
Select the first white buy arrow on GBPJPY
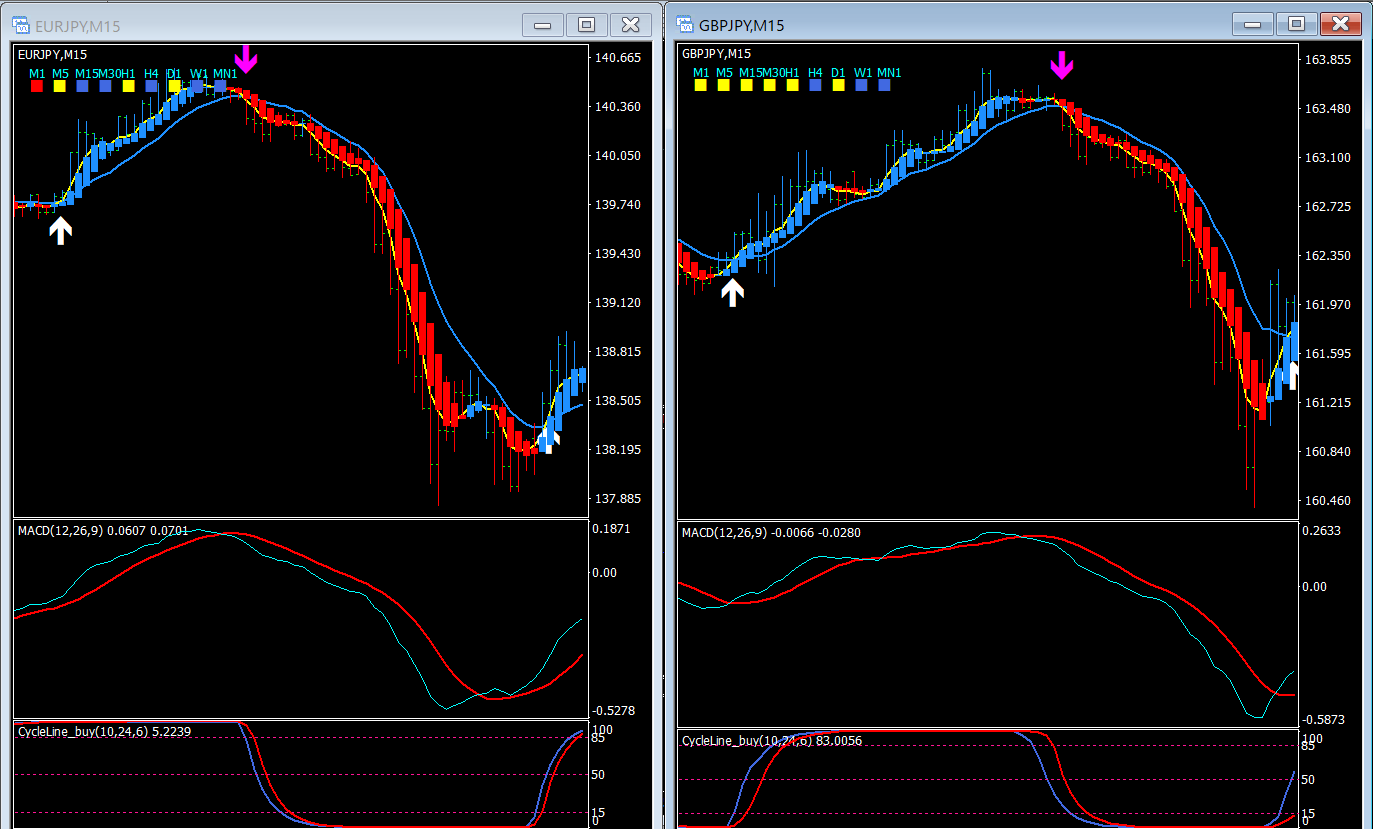click(x=733, y=292)
